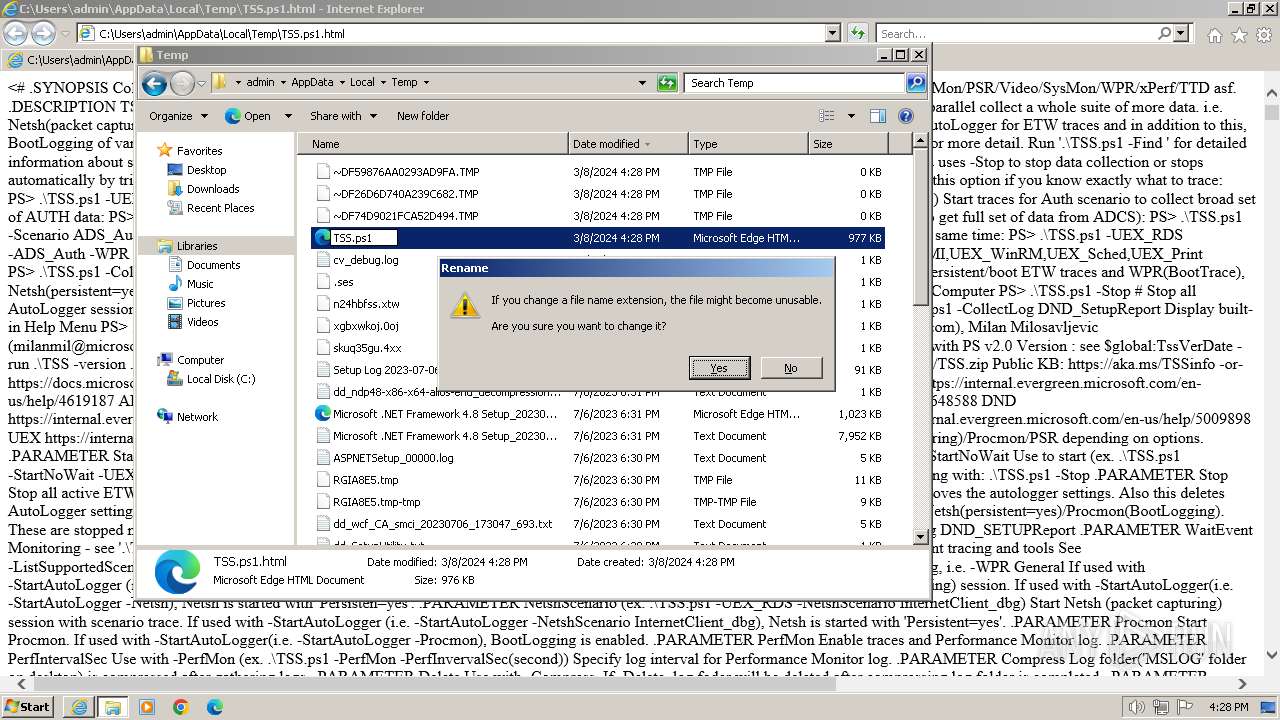Select Computer in navigation pane
Image resolution: width=1280 pixels, height=720 pixels.
click(x=200, y=360)
